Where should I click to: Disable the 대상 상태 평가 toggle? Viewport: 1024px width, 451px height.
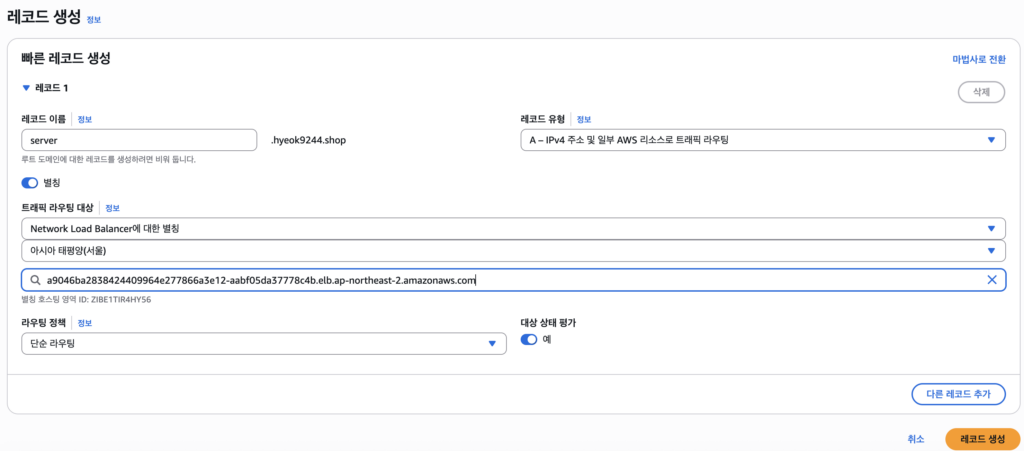529,339
